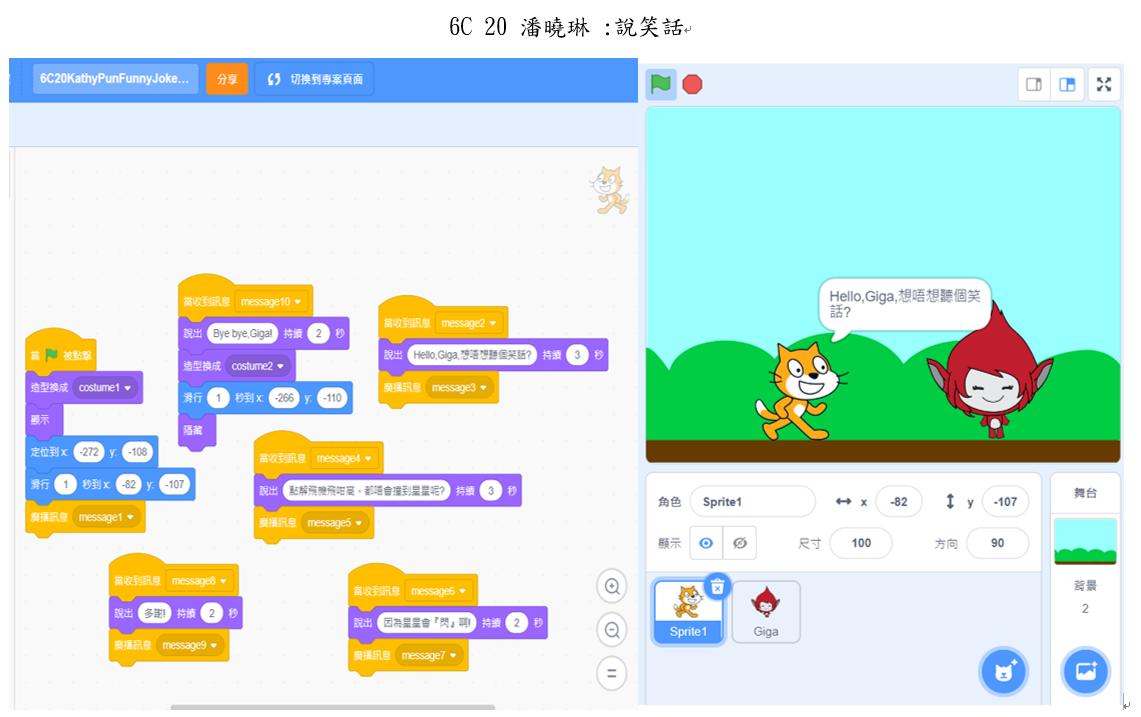Image resolution: width=1141 pixels, height=717 pixels.
Task: Click 因為星星會『閃』啊! say block text field
Action: [x=427, y=623]
